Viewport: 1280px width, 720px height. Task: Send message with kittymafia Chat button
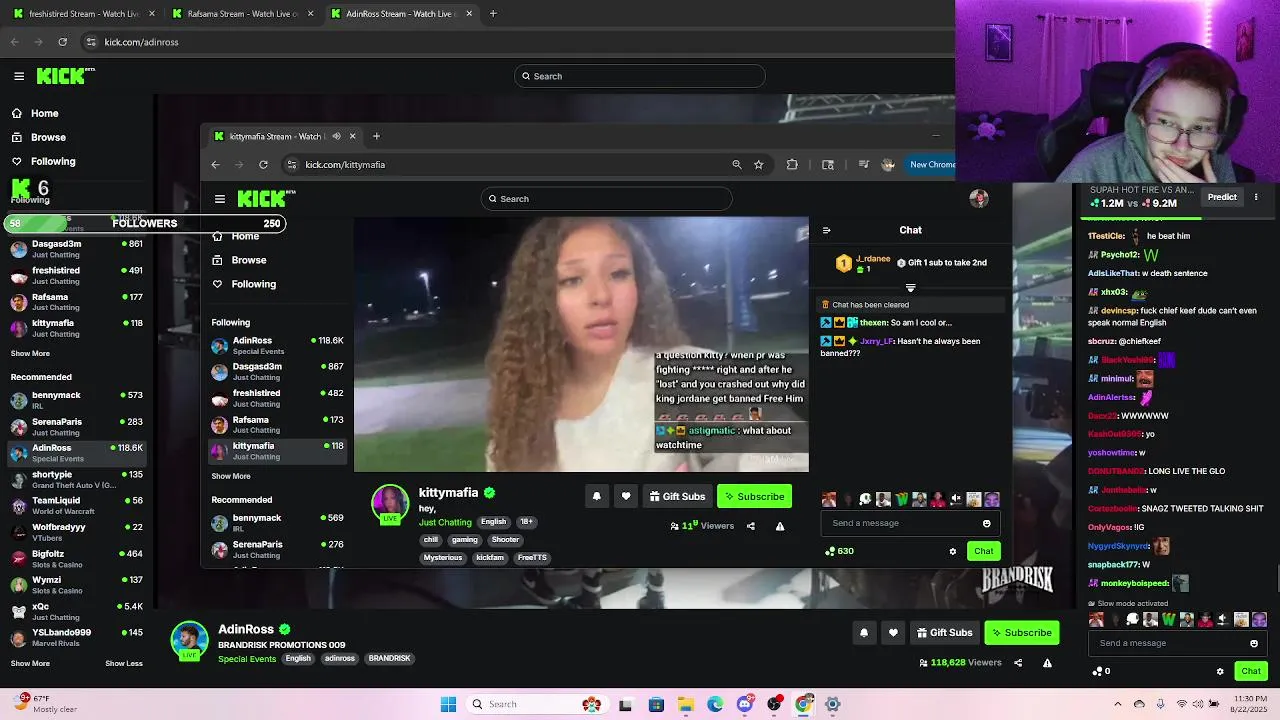(x=984, y=551)
